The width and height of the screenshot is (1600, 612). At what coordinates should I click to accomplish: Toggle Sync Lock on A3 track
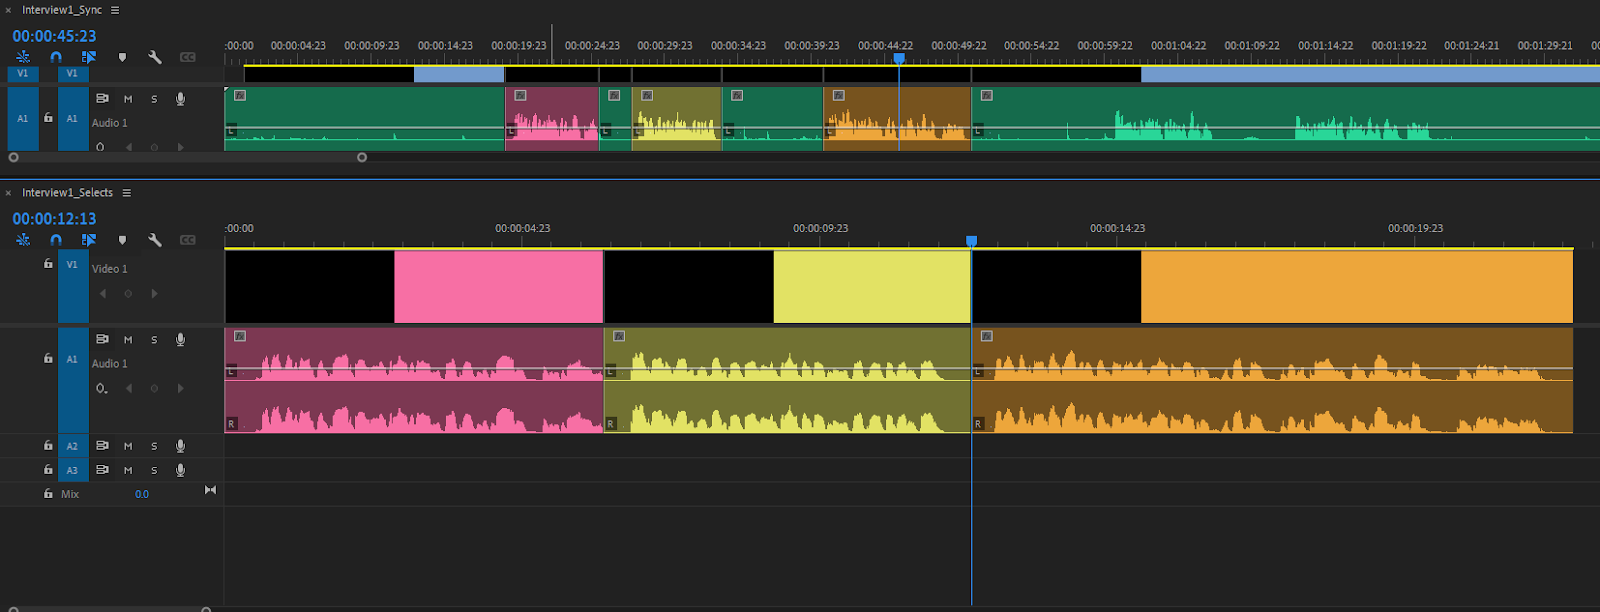coord(102,470)
